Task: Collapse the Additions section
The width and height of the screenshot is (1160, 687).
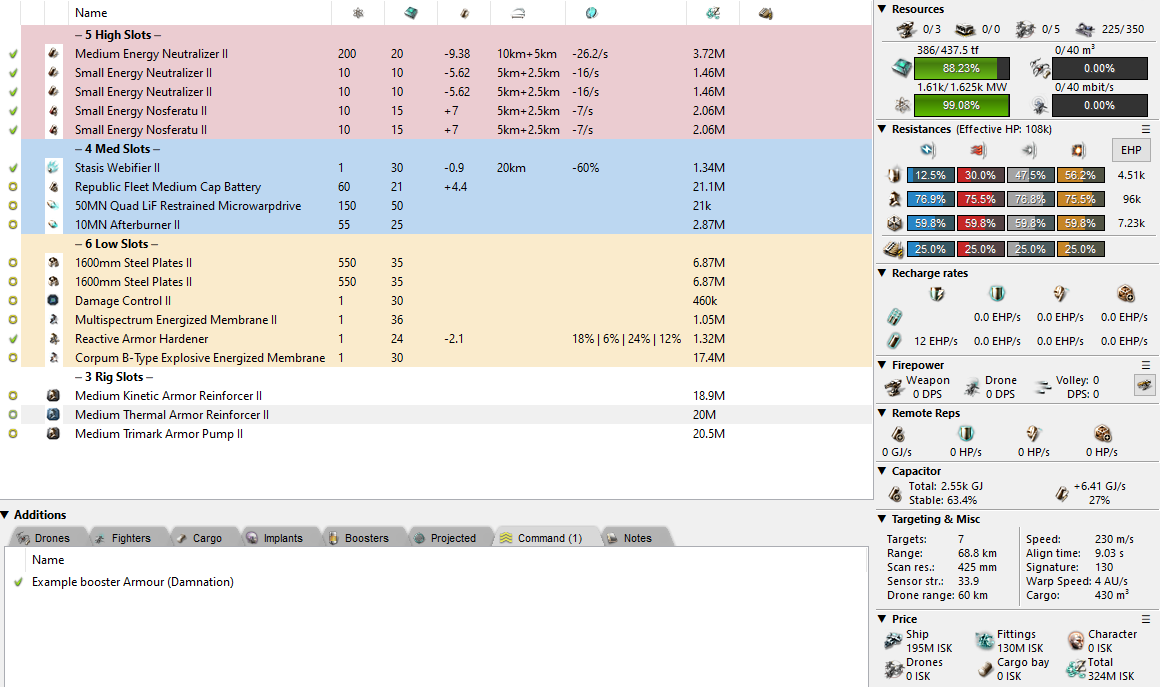Action: pos(6,515)
